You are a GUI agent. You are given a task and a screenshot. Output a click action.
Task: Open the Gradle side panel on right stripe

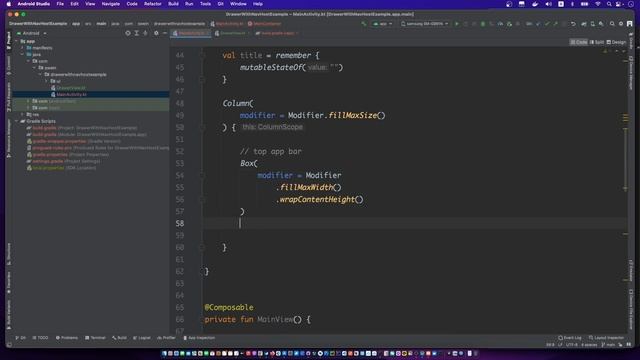(x=631, y=41)
